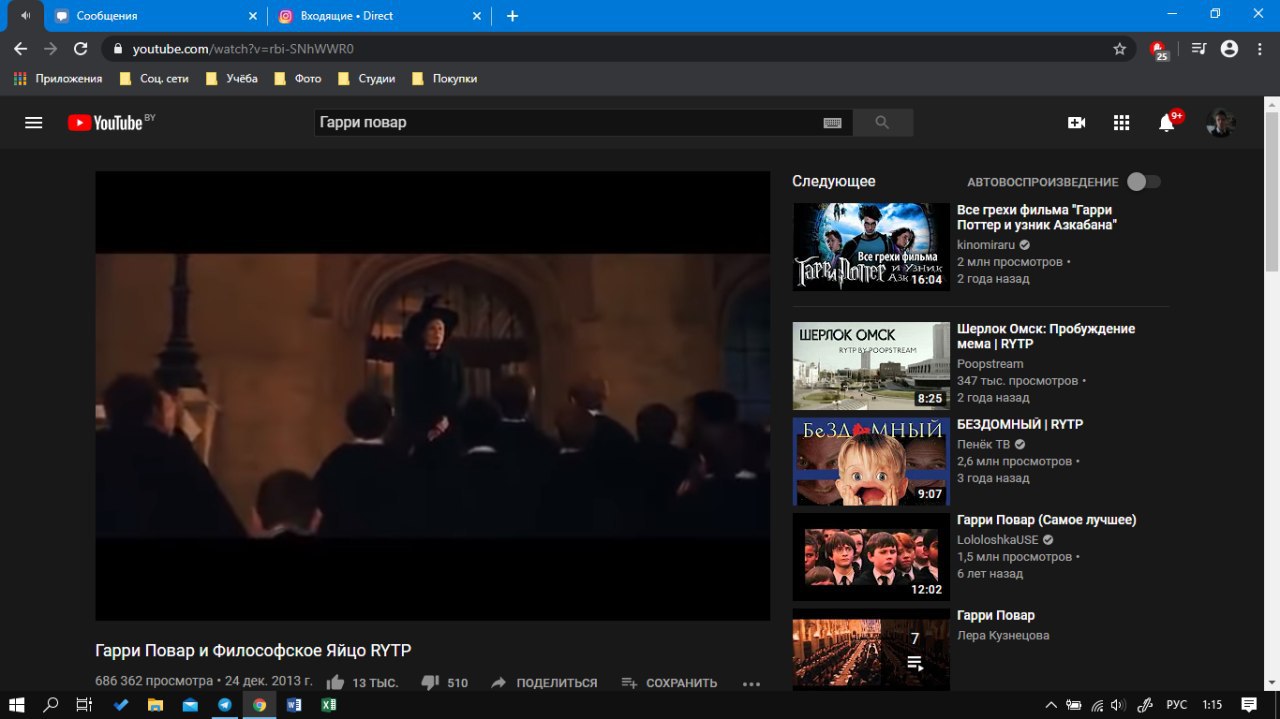Open the on-screen keyboard in search box

(x=832, y=123)
